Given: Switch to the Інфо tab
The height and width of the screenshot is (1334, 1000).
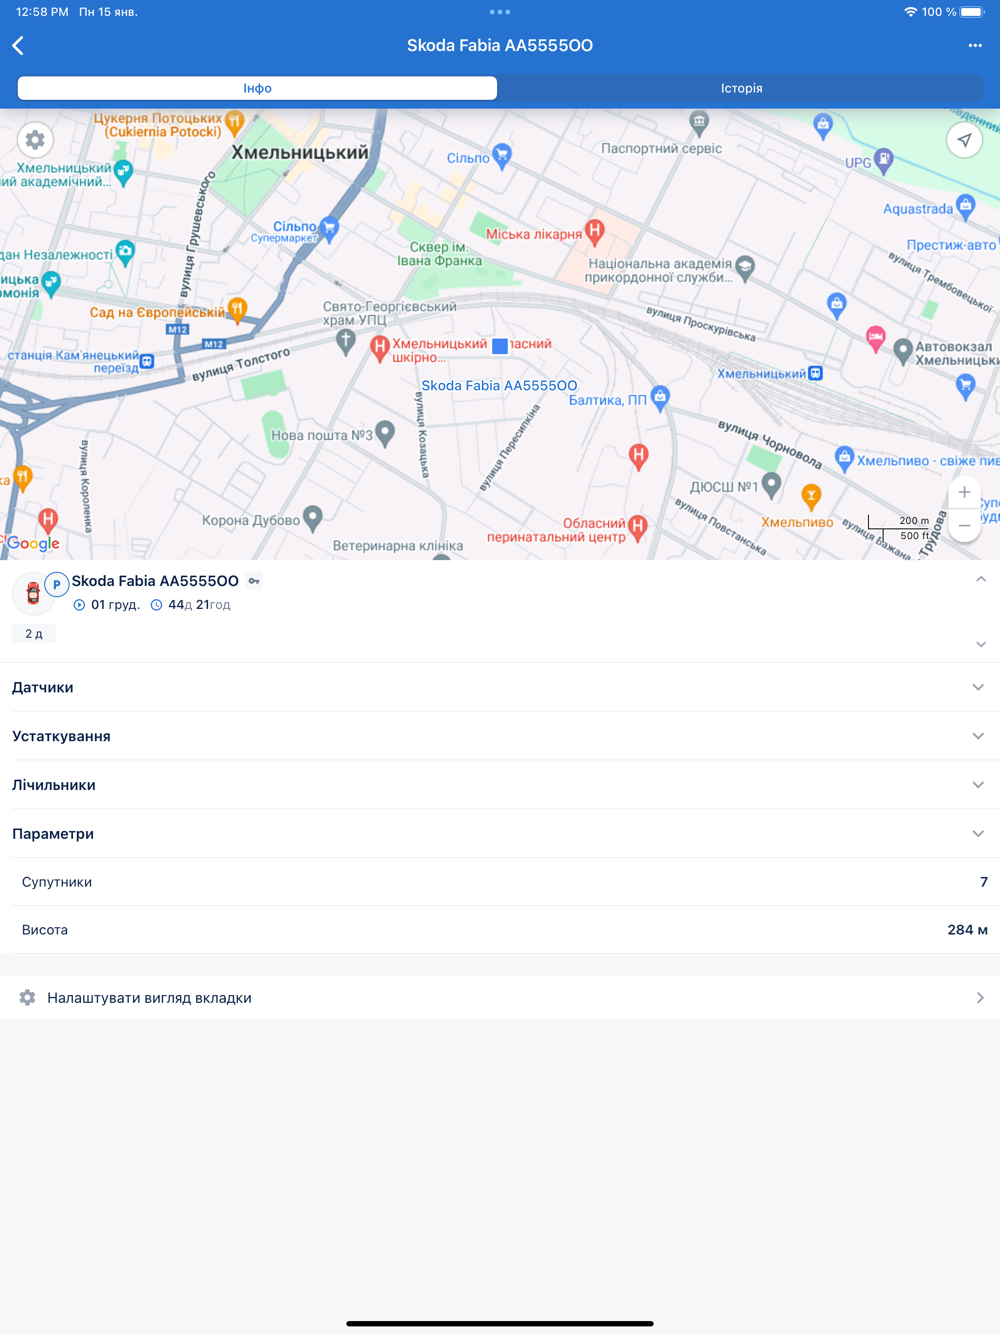Looking at the screenshot, I should click(257, 88).
